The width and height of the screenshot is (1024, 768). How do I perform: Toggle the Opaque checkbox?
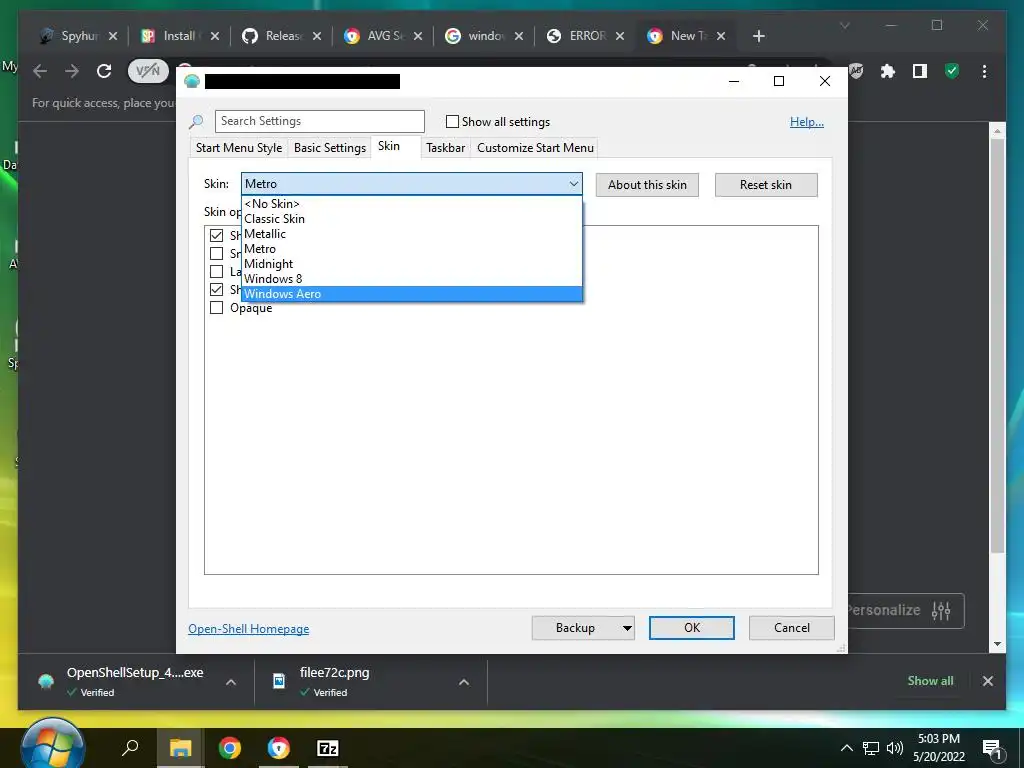coord(216,308)
